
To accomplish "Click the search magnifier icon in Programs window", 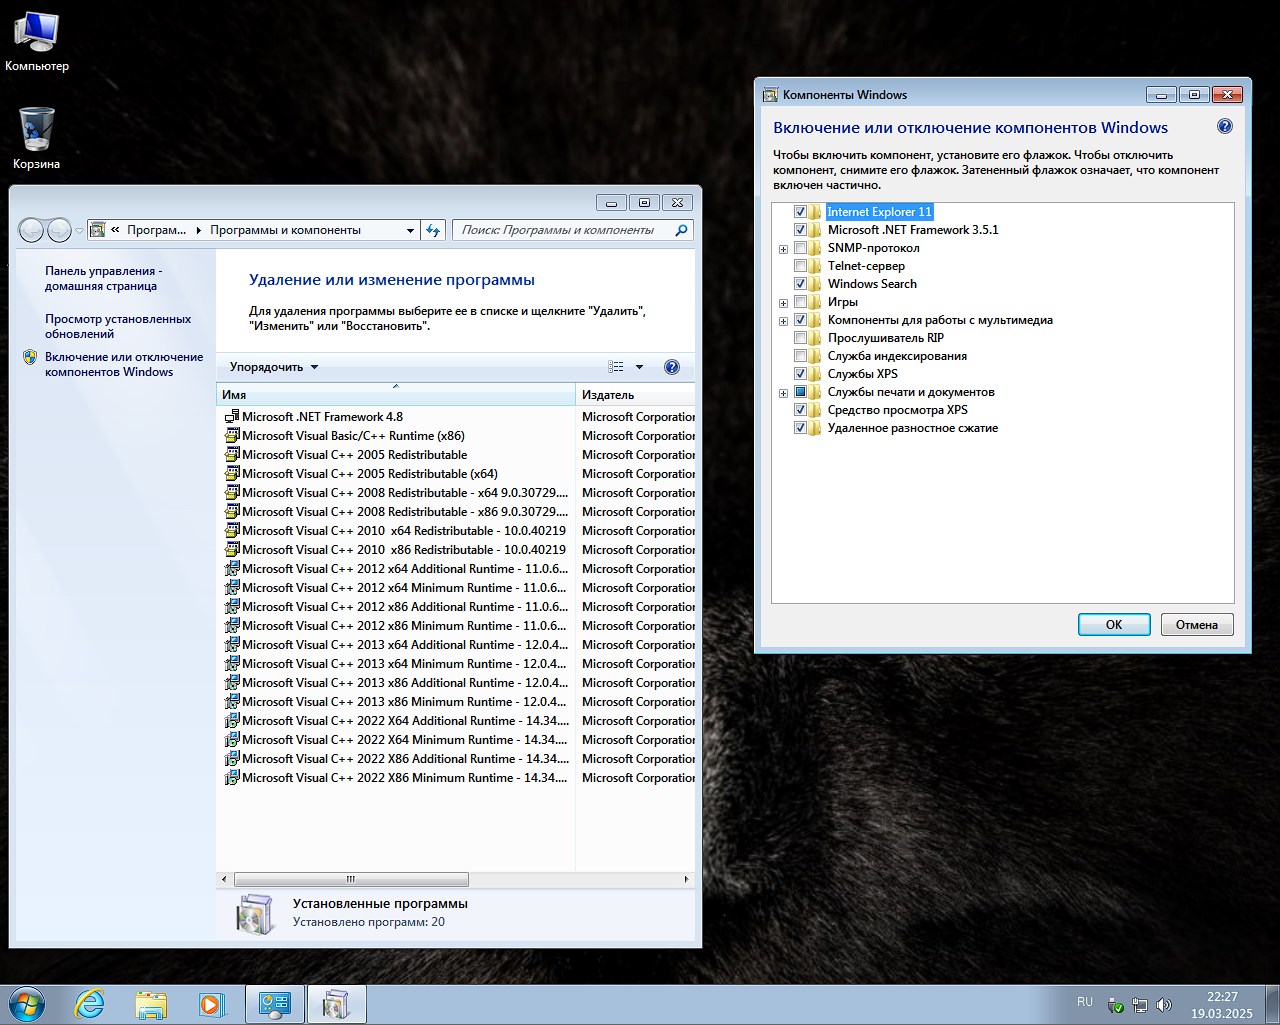I will pos(681,230).
